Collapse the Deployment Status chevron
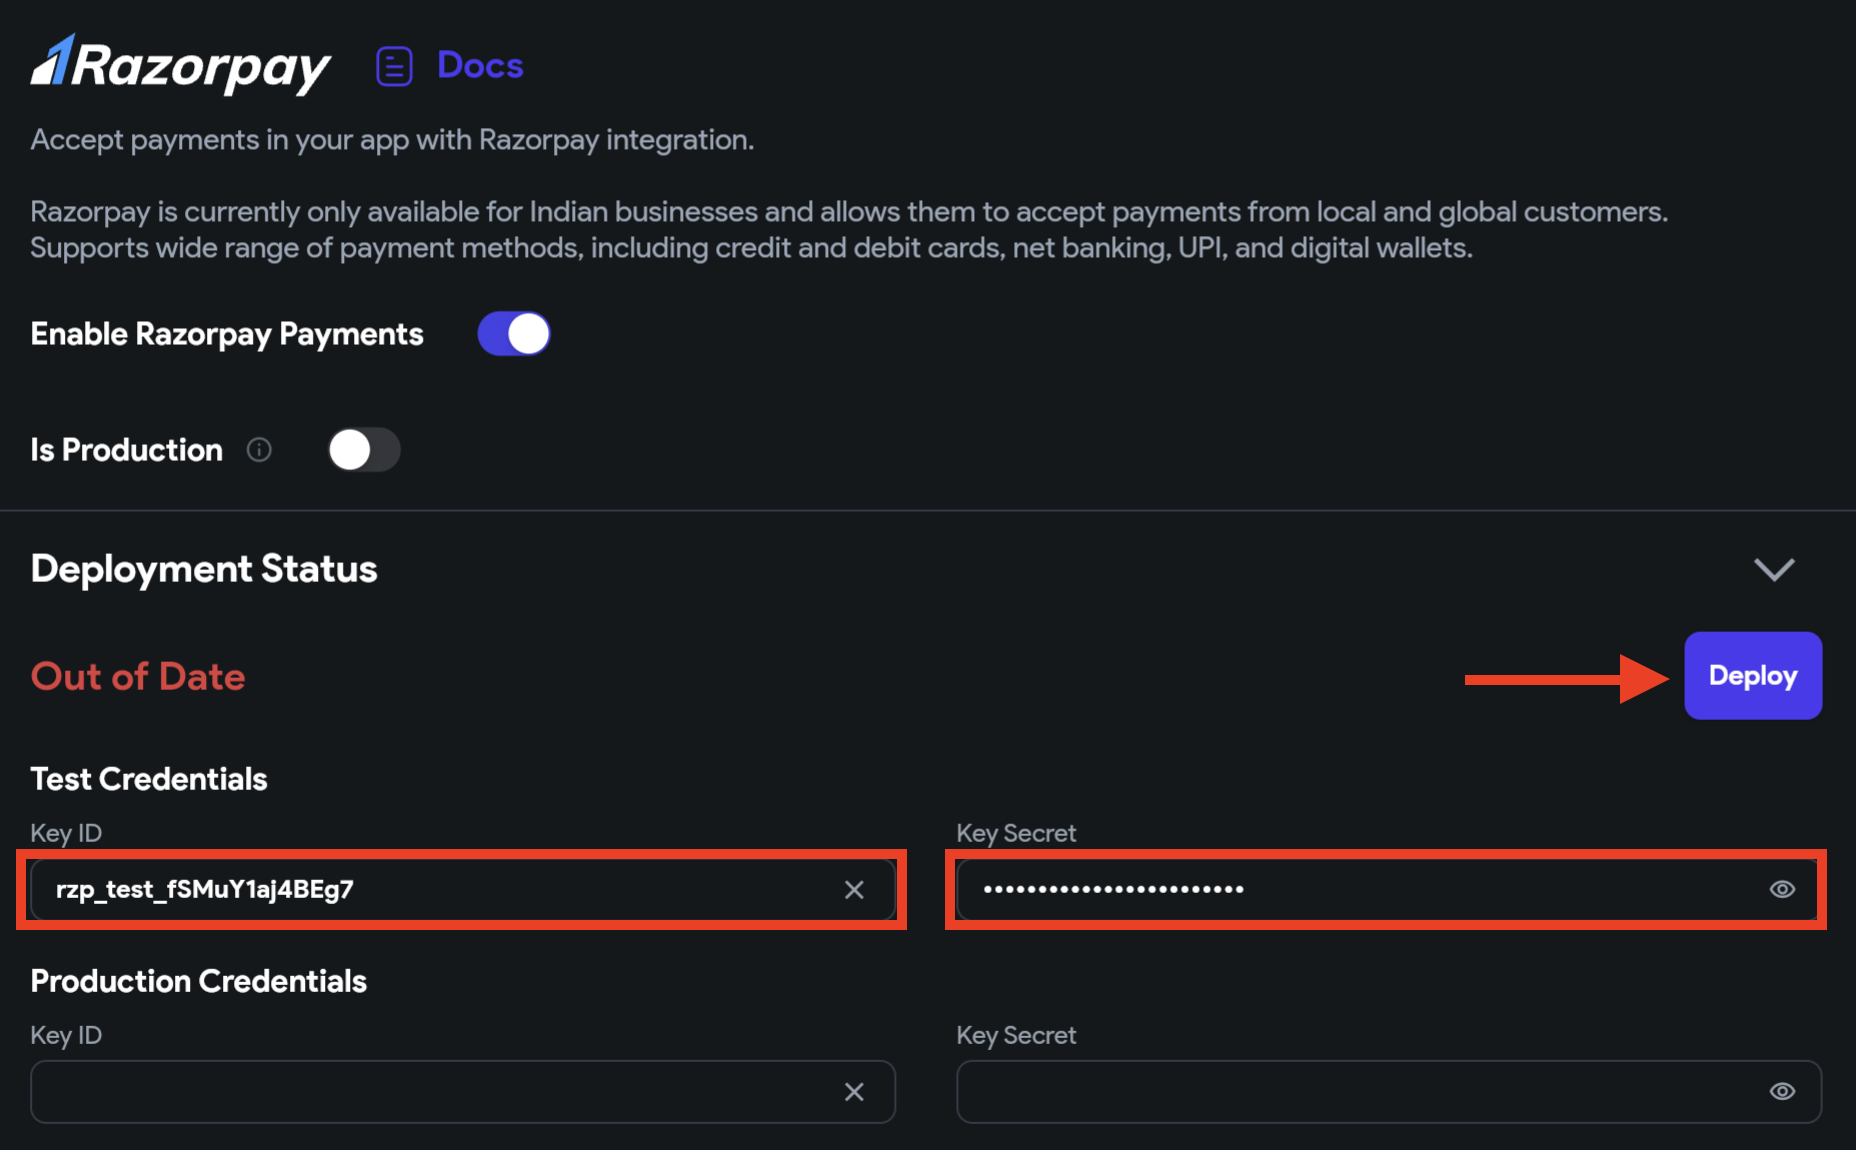 coord(1774,569)
